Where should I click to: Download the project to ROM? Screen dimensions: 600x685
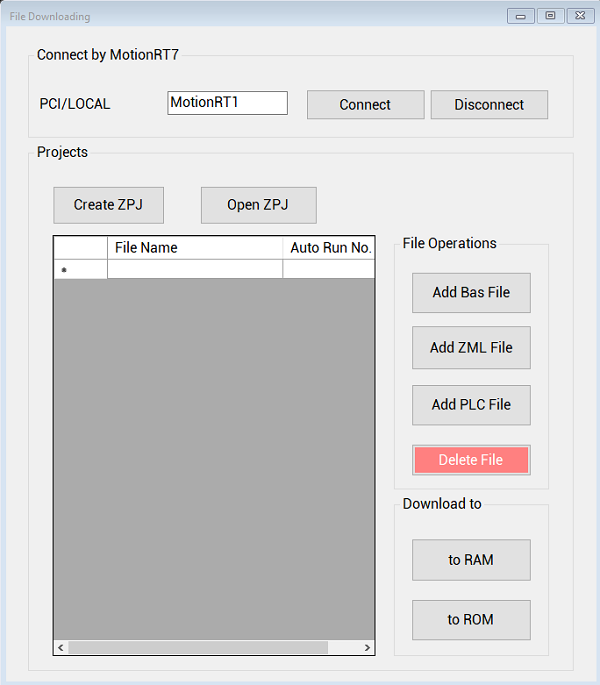click(x=471, y=620)
